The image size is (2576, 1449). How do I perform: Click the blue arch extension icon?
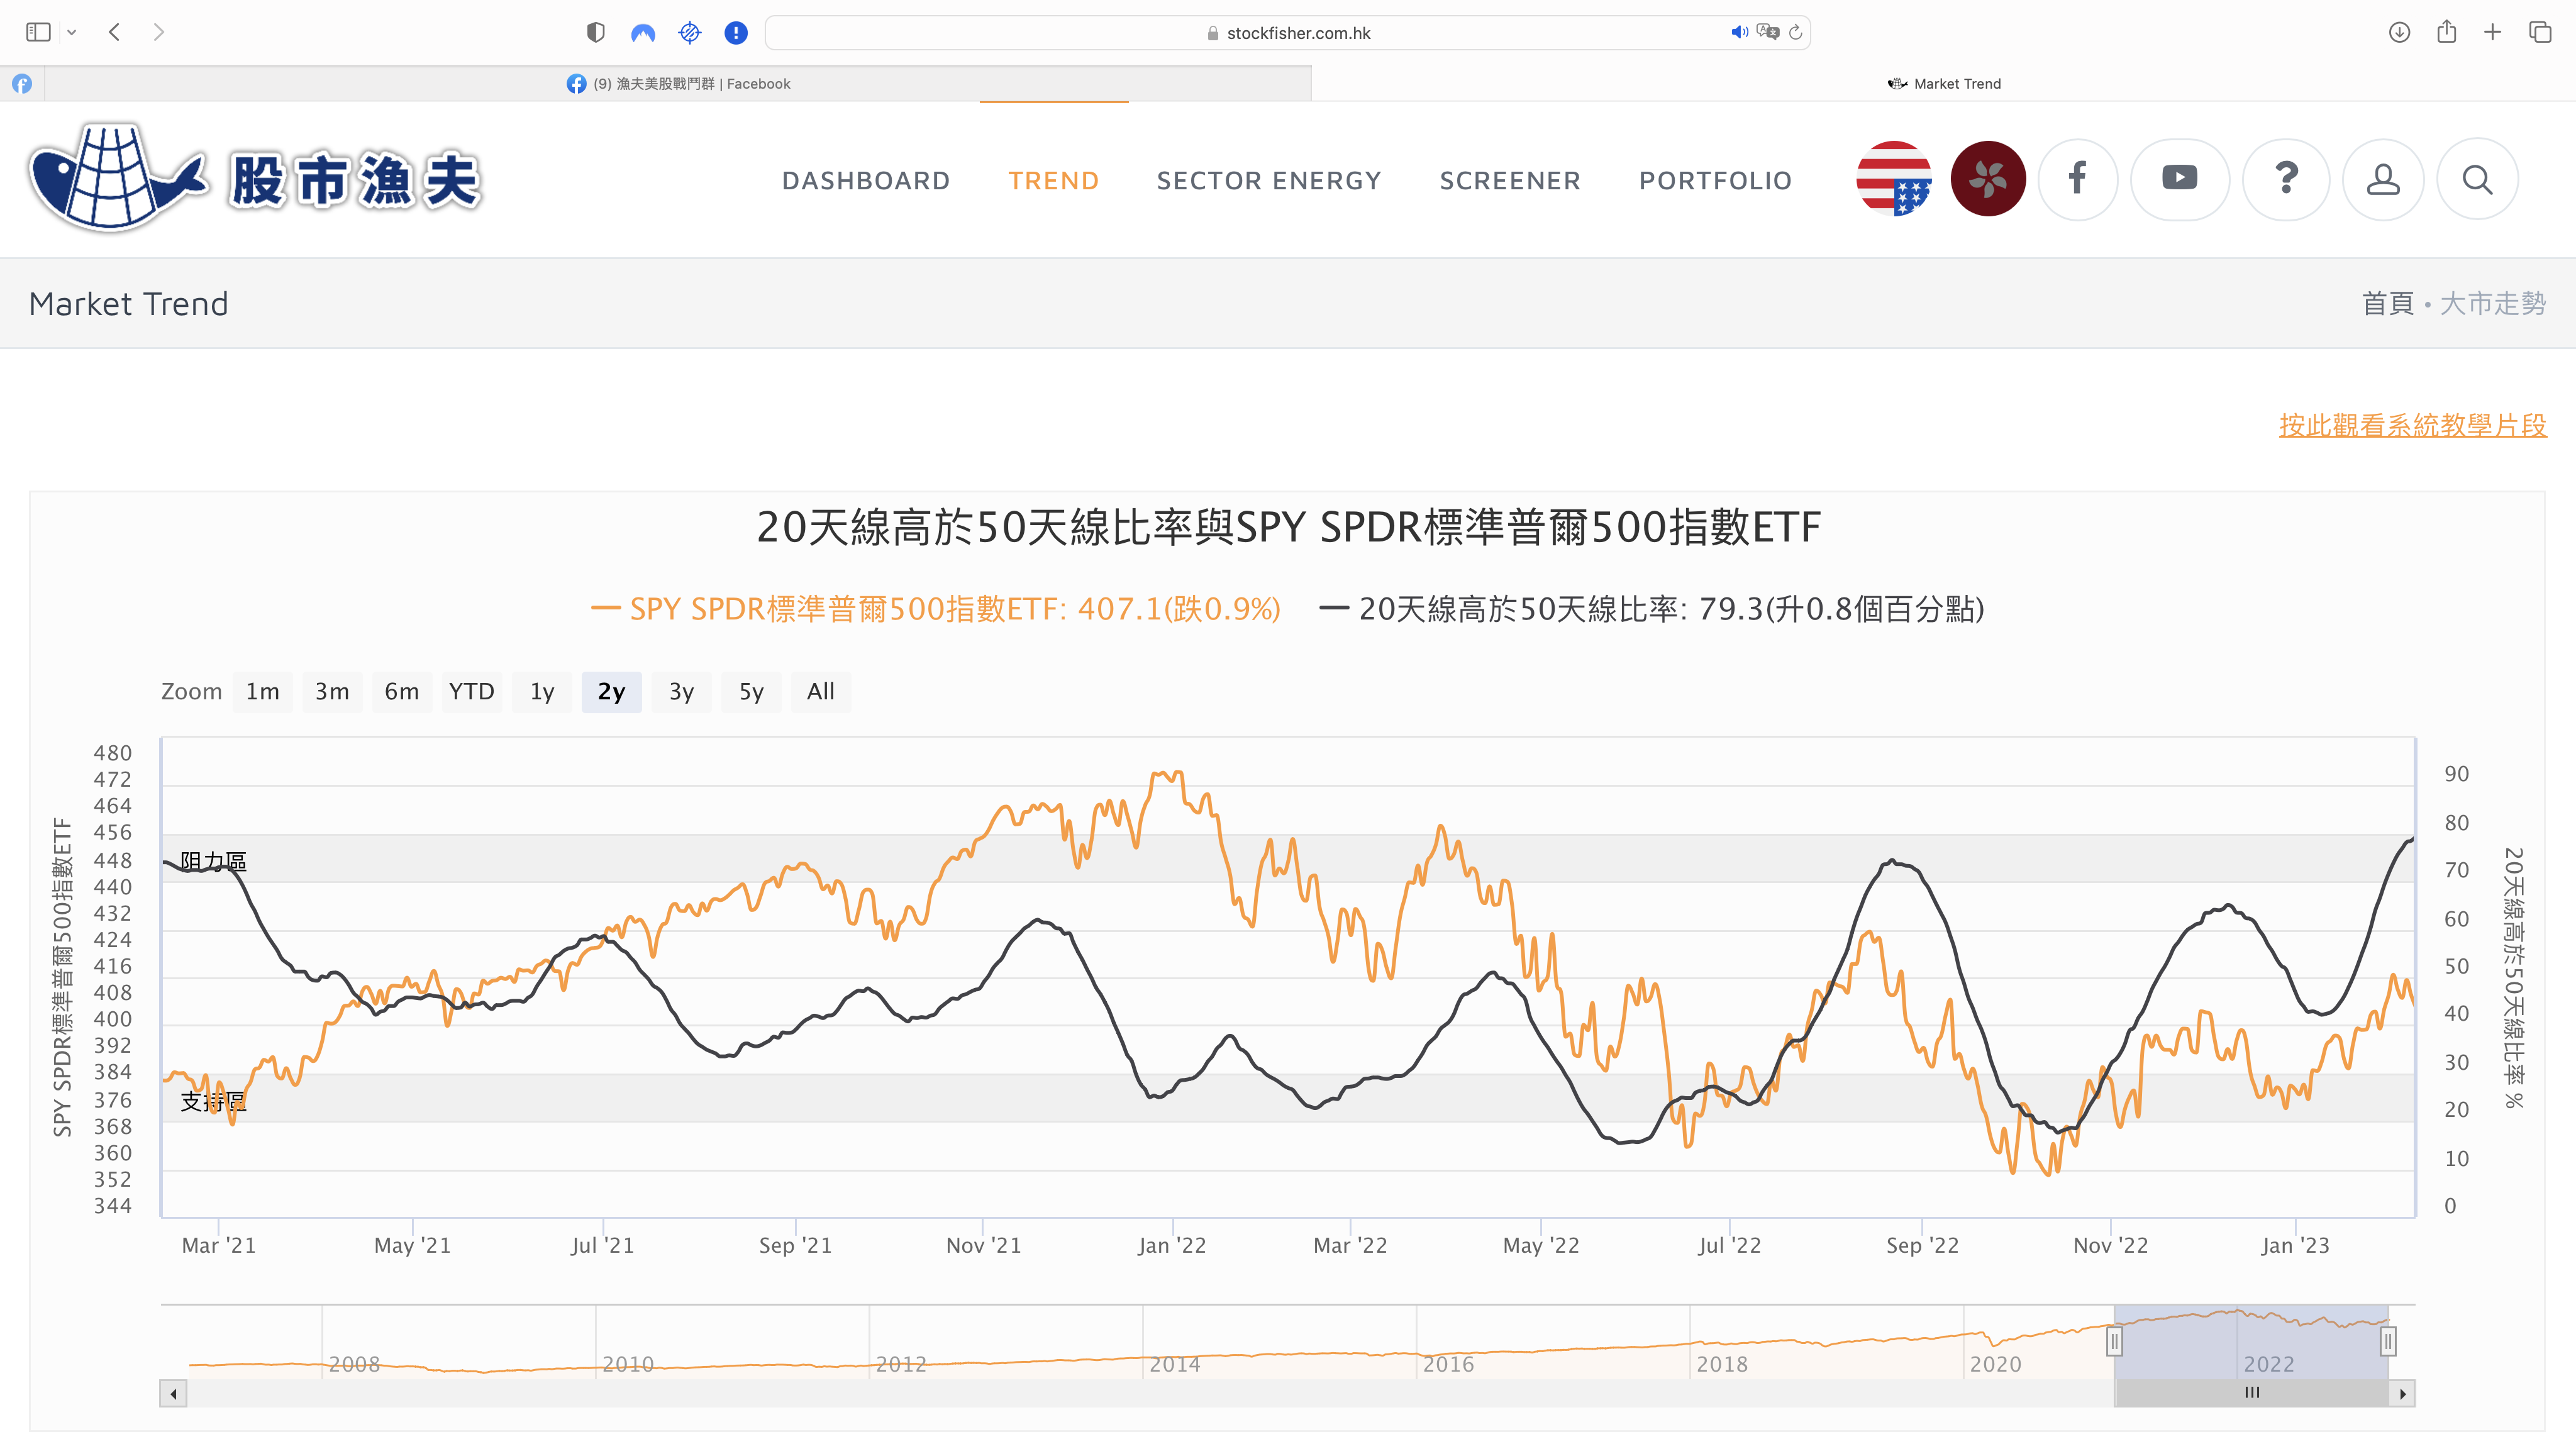[x=643, y=33]
